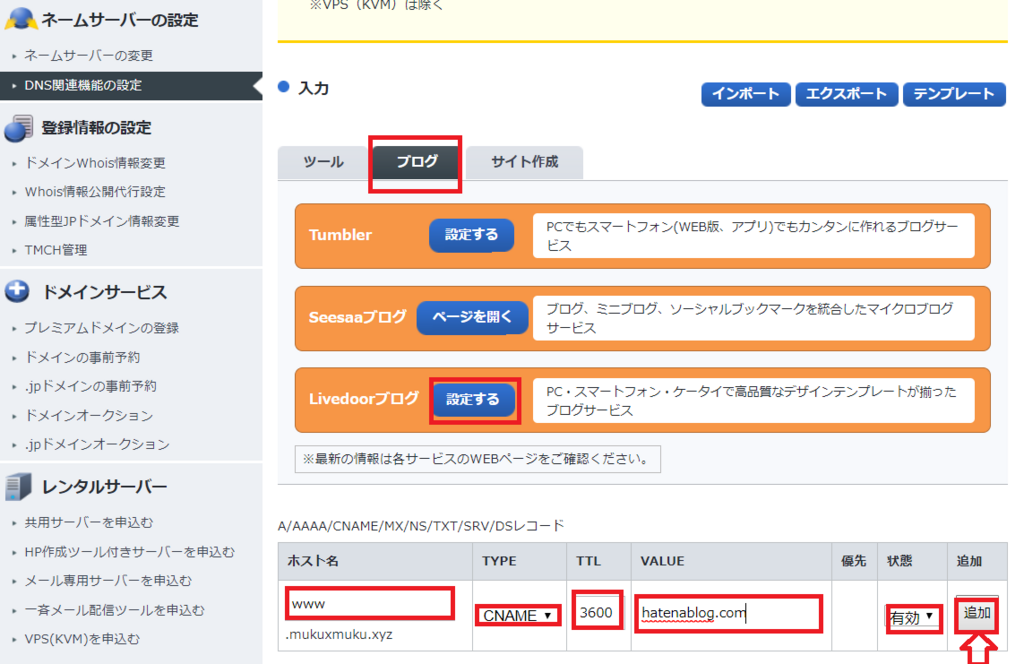Open ドメインオークション link
The width and height of the screenshot is (1024, 664).
(88, 415)
